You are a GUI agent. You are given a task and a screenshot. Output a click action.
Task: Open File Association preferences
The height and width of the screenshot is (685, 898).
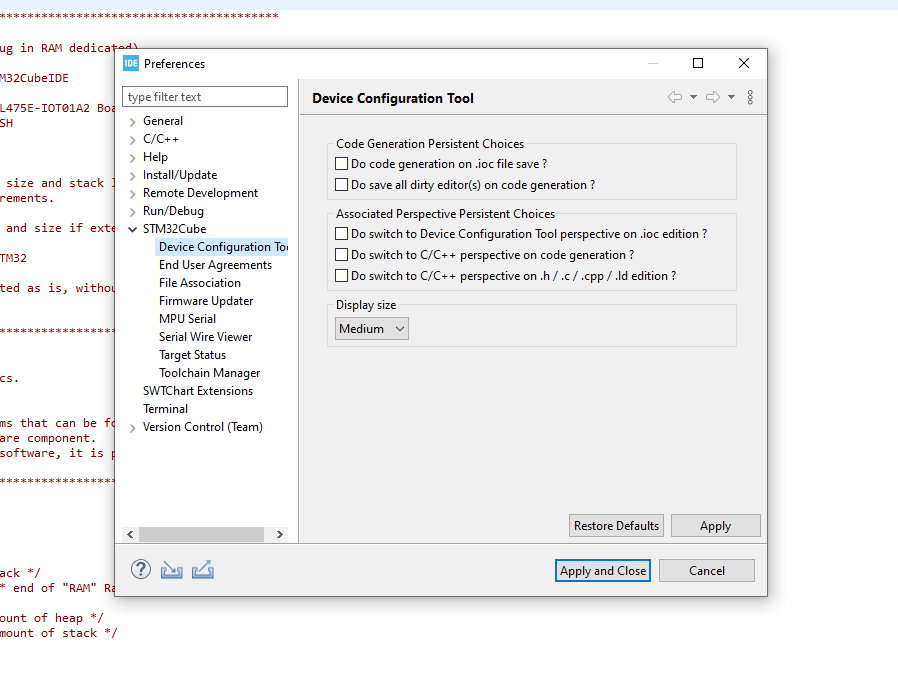pos(200,283)
